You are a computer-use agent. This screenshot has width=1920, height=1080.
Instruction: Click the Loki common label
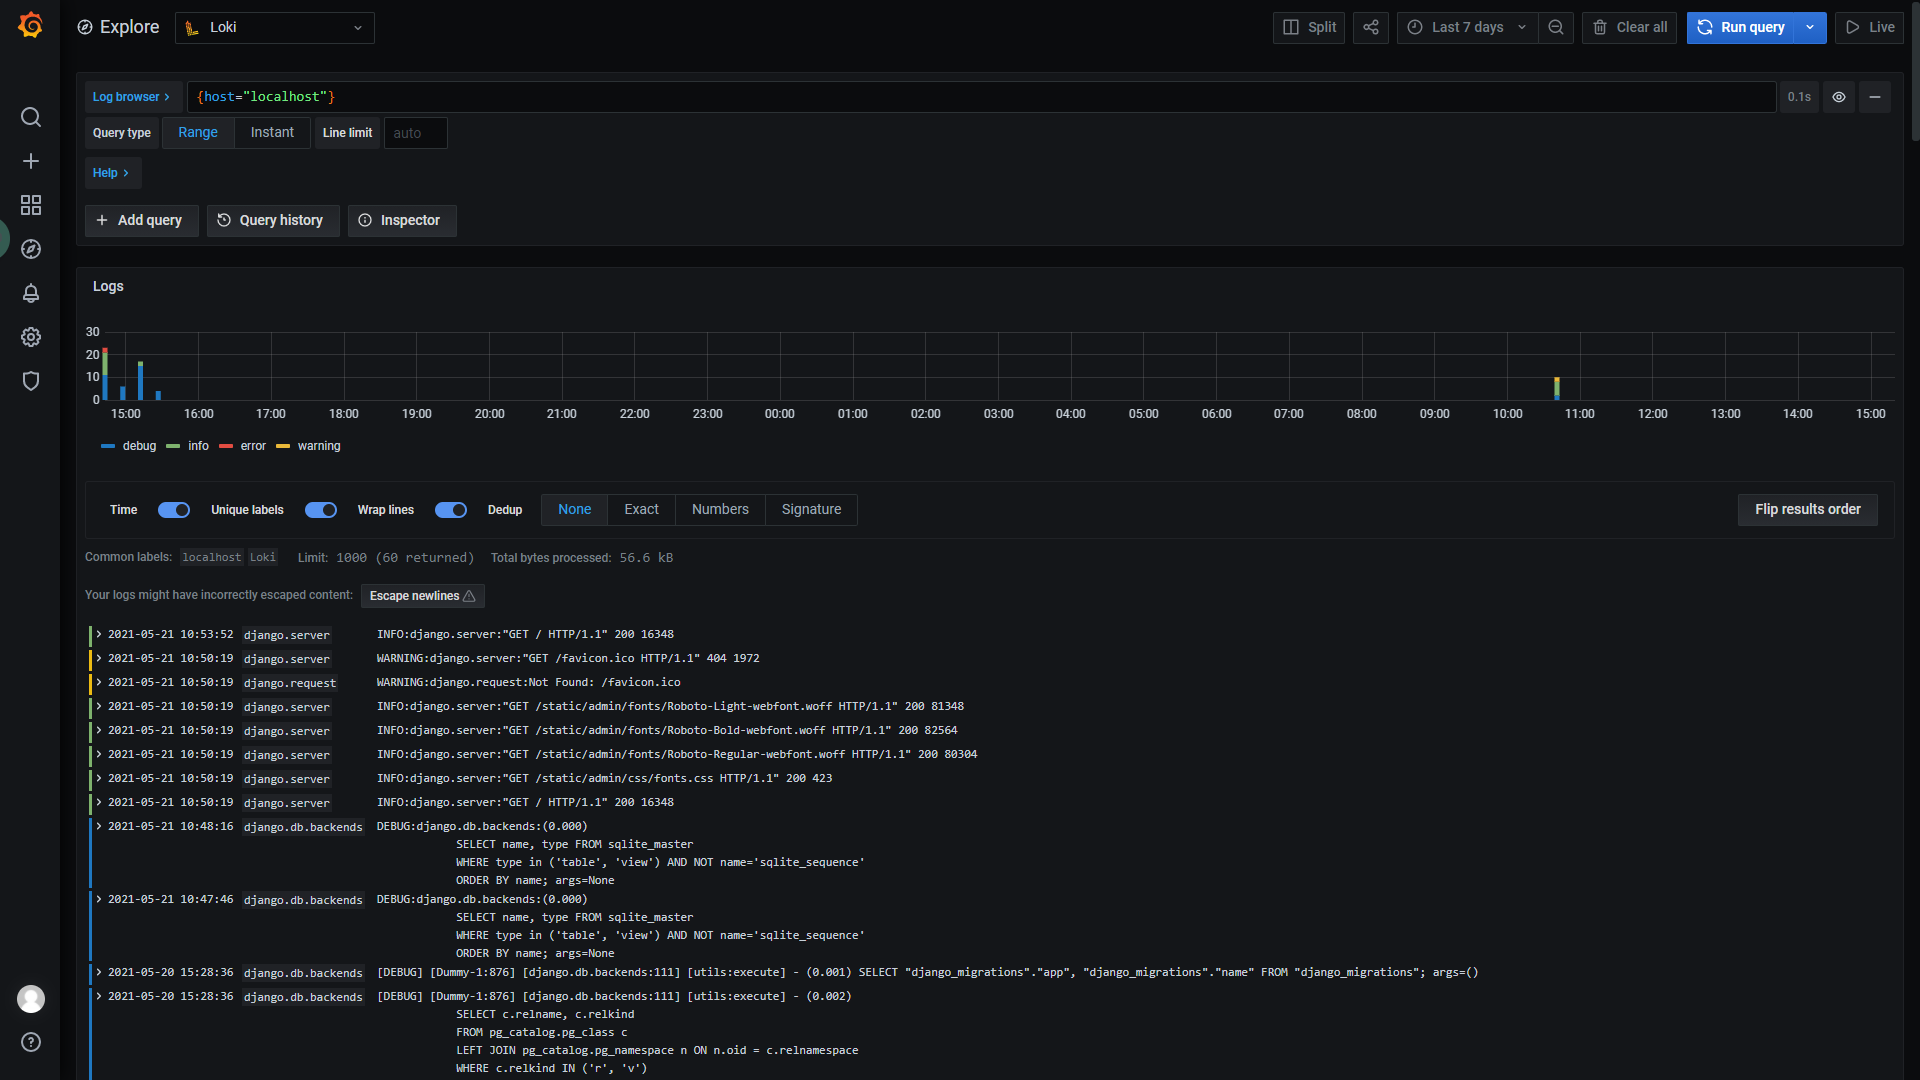pyautogui.click(x=263, y=558)
